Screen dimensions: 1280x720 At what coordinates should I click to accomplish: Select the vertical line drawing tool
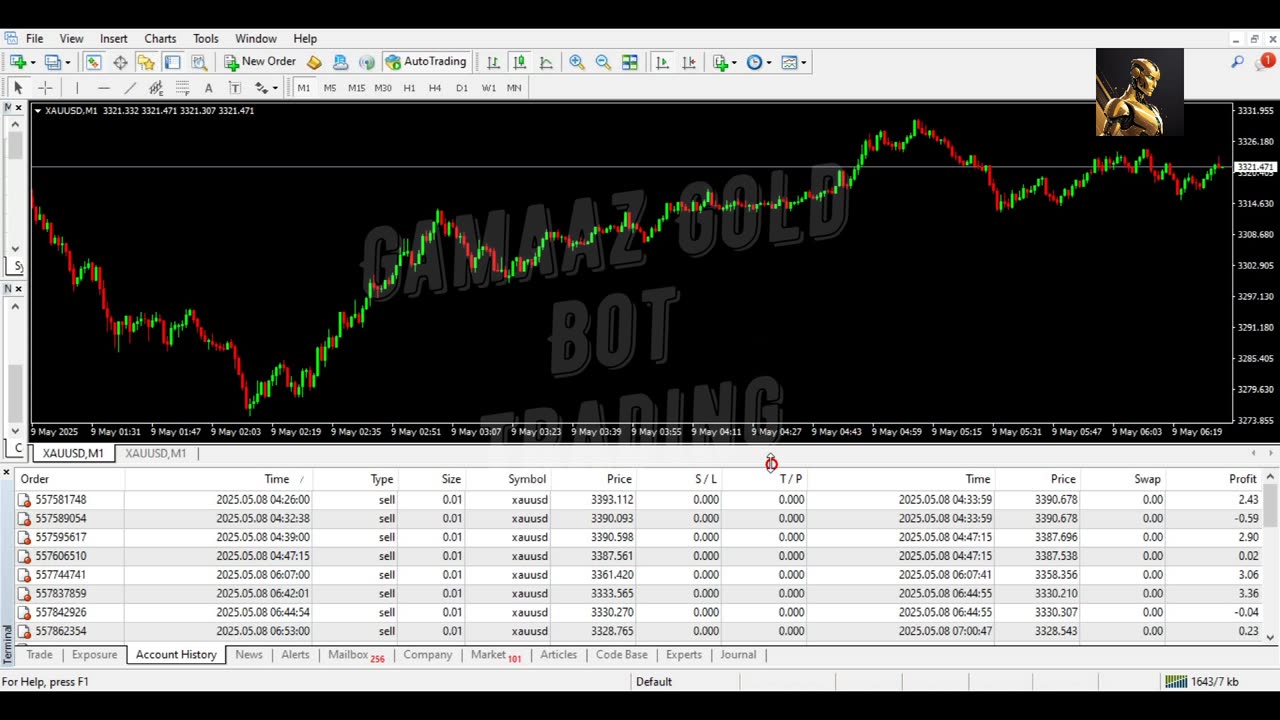point(77,88)
